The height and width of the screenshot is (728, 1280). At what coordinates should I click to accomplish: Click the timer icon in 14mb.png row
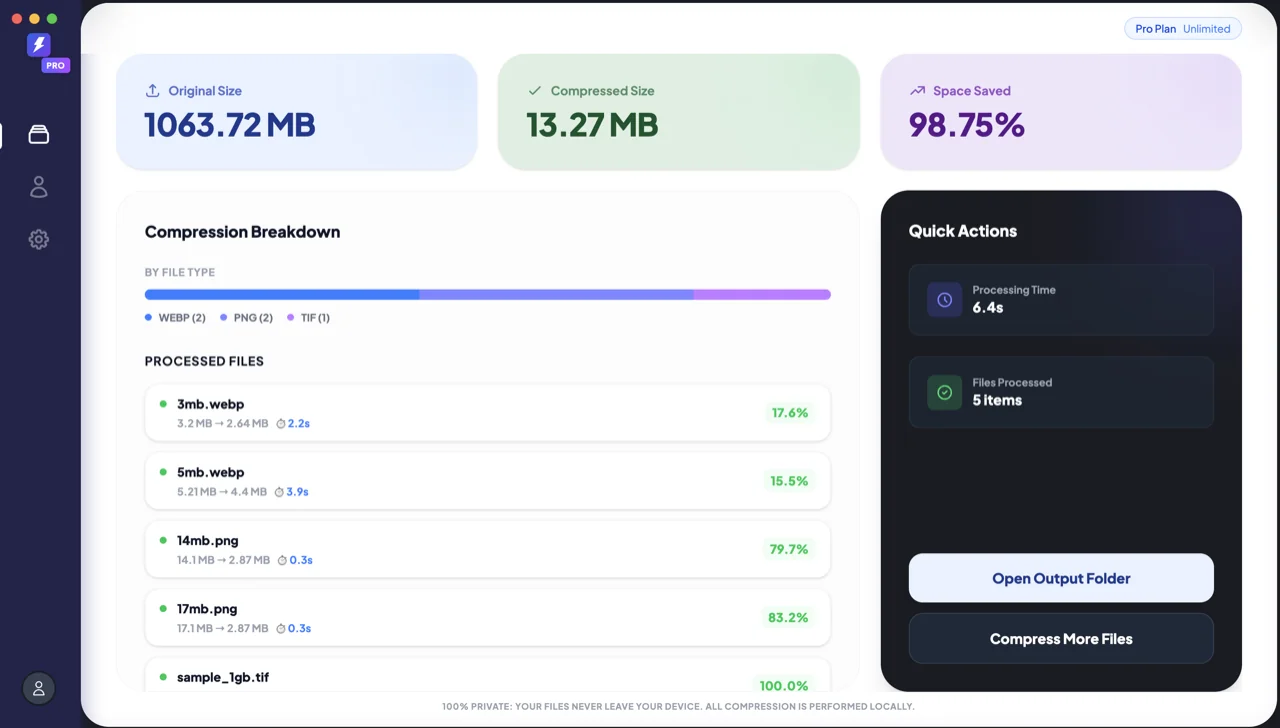(283, 560)
